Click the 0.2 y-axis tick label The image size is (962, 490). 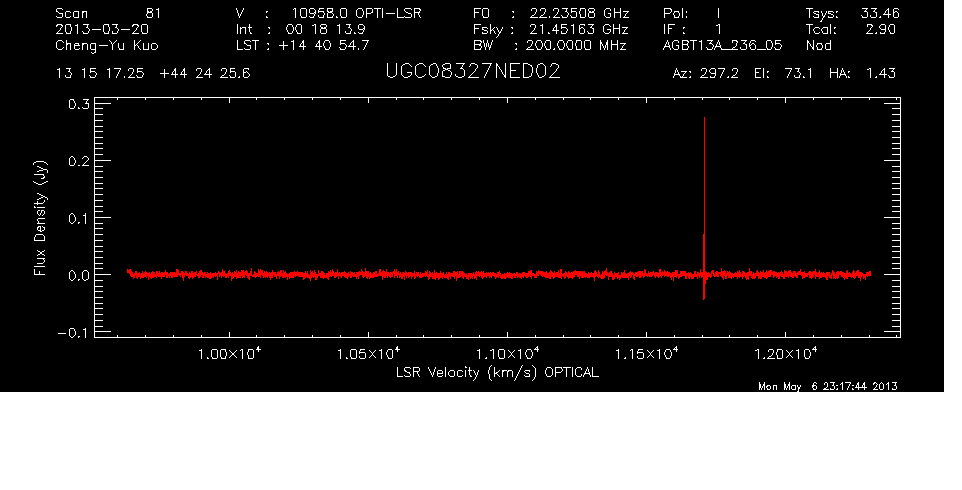[79, 161]
